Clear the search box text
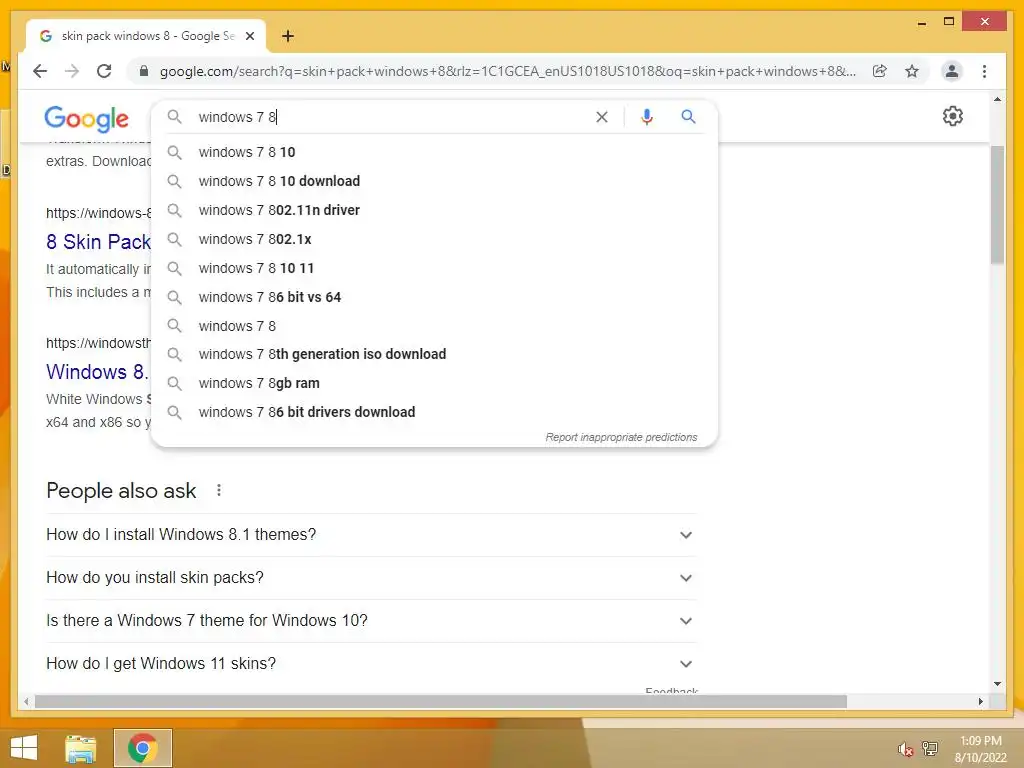Screen dimensions: 1024x768 pos(601,117)
